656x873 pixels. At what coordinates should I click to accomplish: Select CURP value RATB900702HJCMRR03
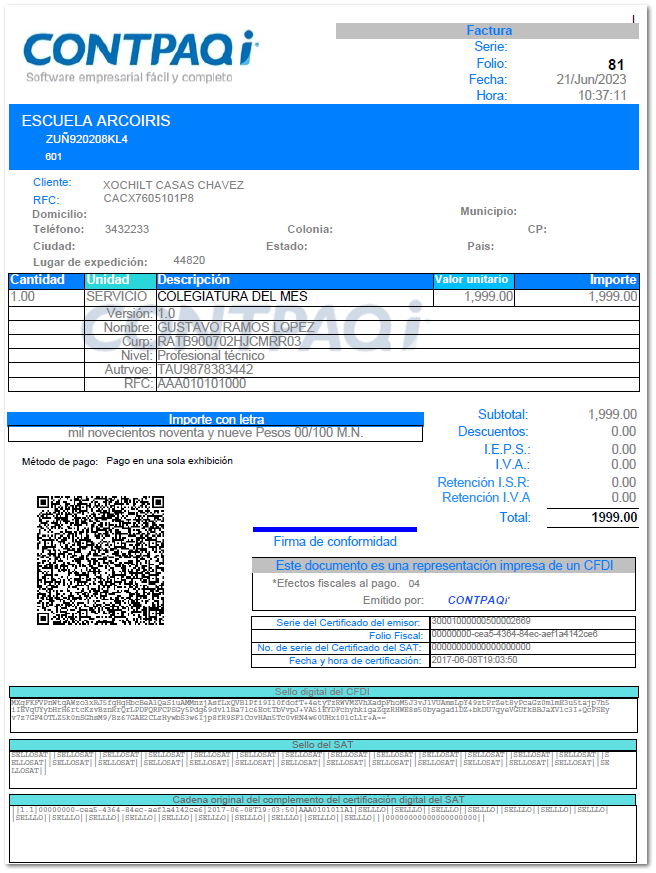pos(229,341)
